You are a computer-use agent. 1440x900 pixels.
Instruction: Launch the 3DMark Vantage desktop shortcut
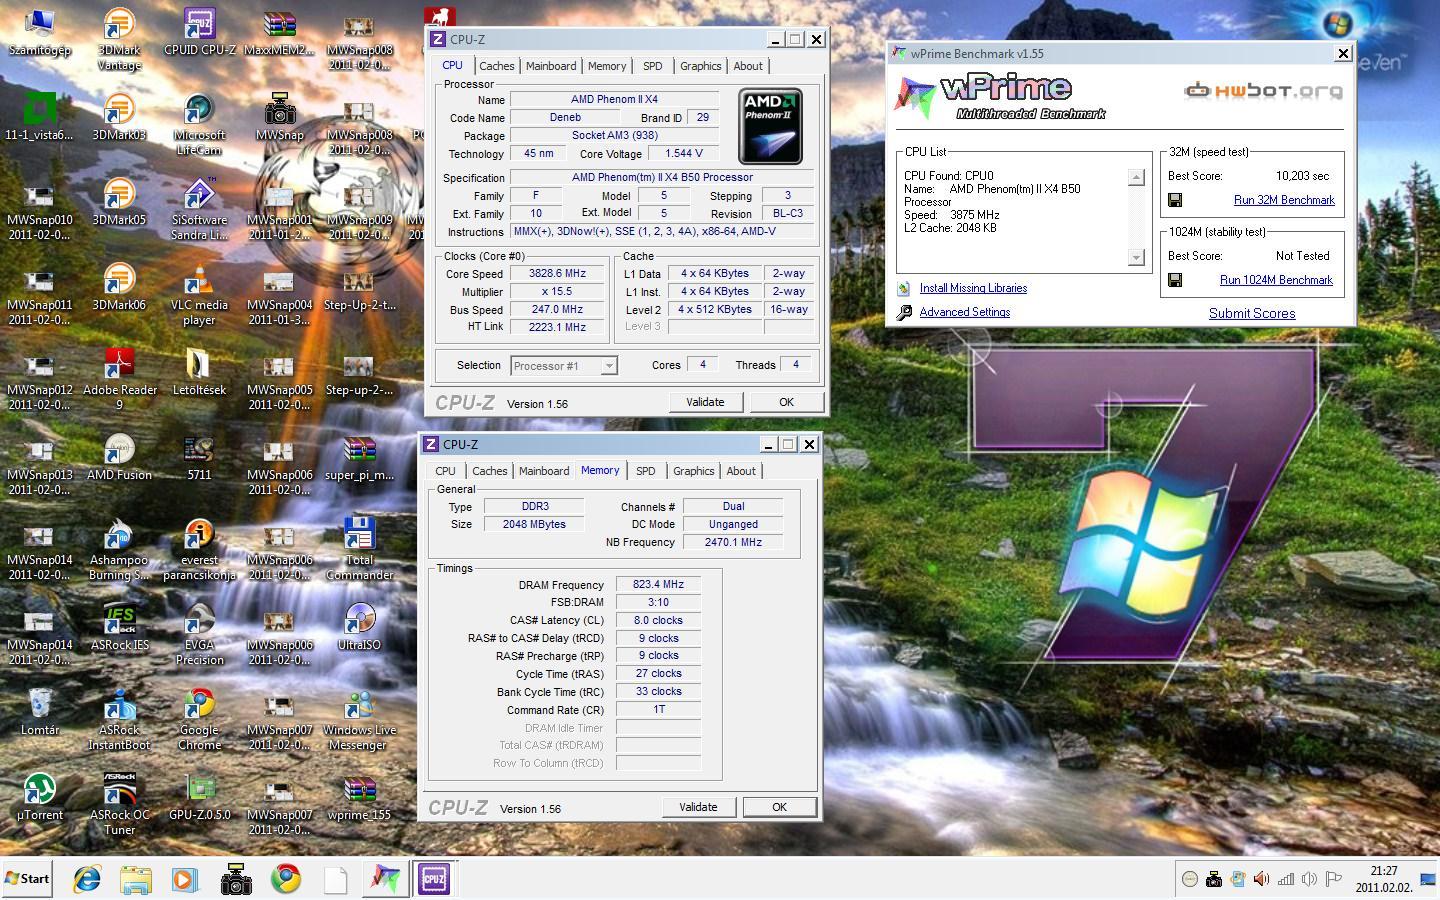pyautogui.click(x=119, y=38)
